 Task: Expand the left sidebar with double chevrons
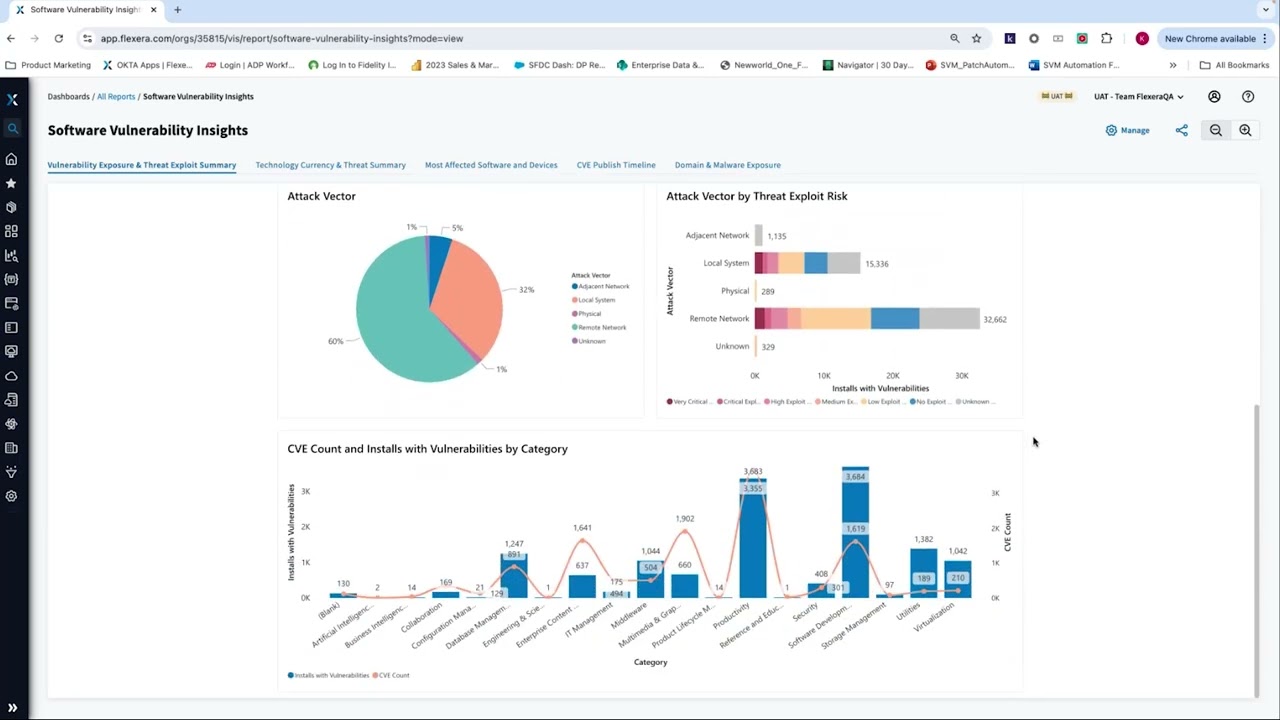pyautogui.click(x=12, y=707)
